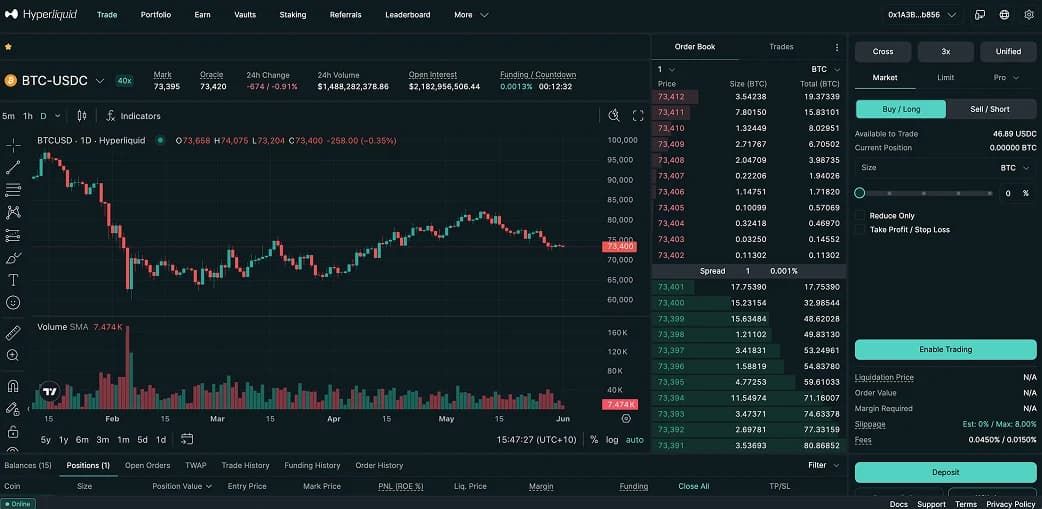
Task: Open the More navigation dropdown
Action: (x=471, y=15)
